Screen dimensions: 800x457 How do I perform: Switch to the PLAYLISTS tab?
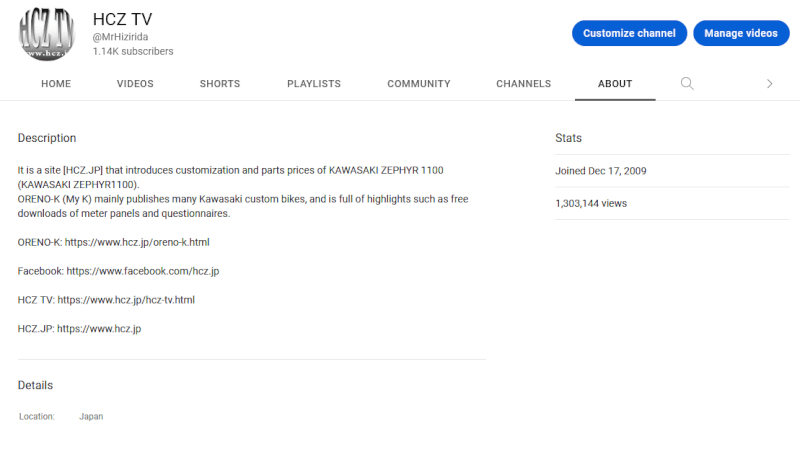tap(314, 84)
